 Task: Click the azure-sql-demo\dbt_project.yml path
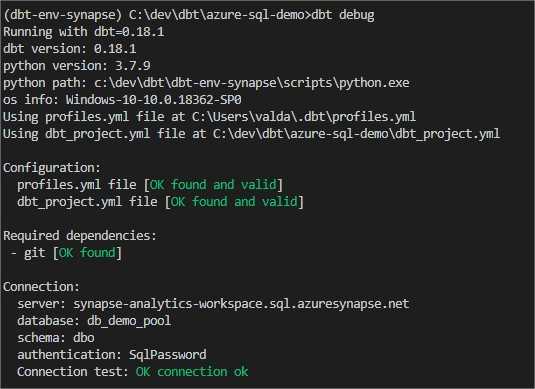[357, 134]
